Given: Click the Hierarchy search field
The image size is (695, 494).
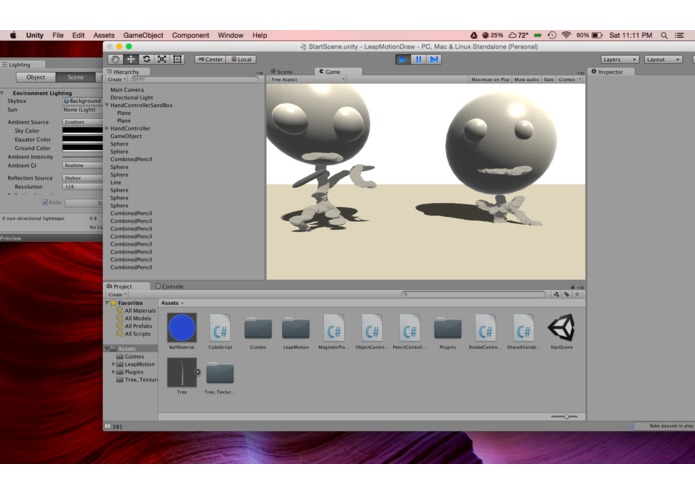Looking at the screenshot, I should [194, 79].
